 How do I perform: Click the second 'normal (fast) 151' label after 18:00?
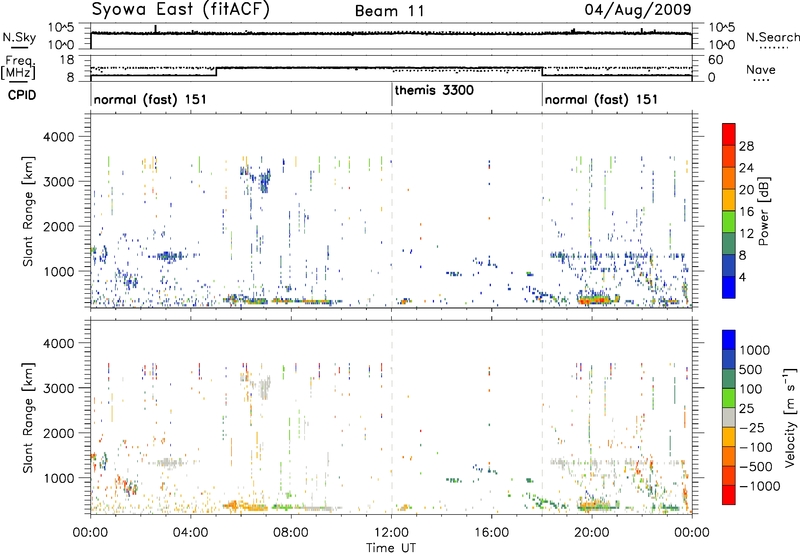pyautogui.click(x=601, y=99)
